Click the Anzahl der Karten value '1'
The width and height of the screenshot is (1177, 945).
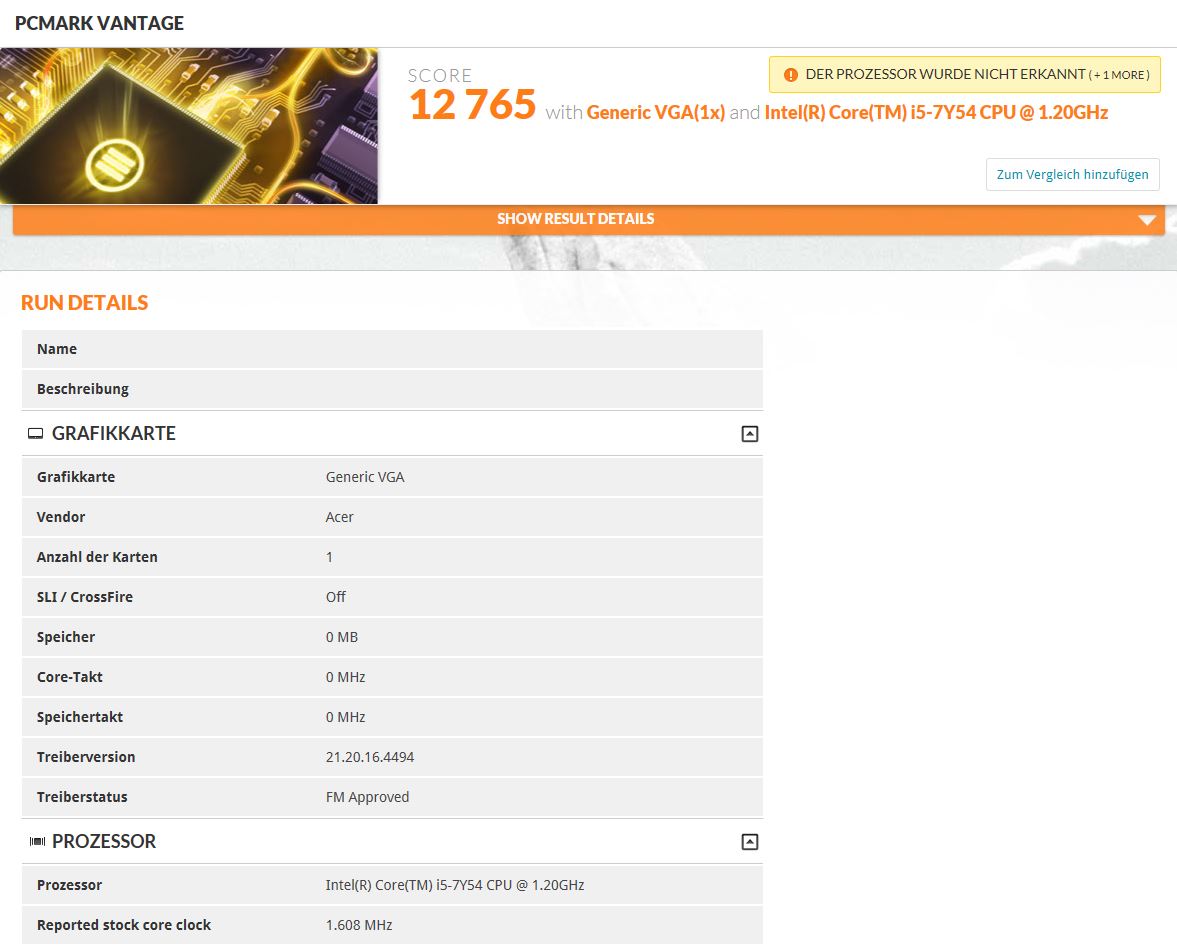click(329, 557)
